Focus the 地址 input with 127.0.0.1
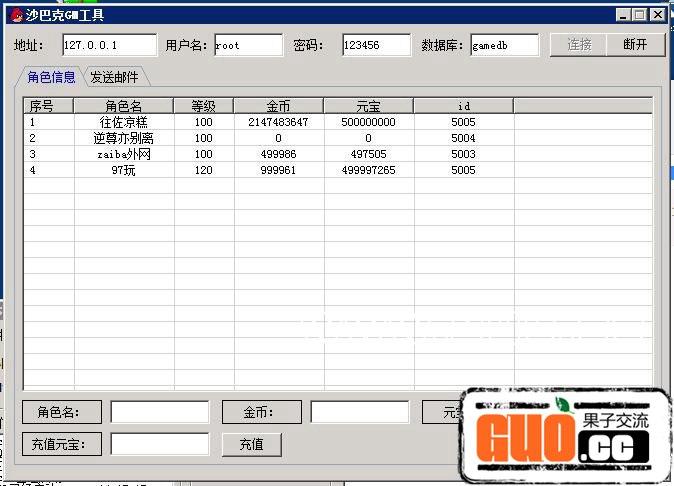Screen dimensions: 674x486 tap(109, 45)
